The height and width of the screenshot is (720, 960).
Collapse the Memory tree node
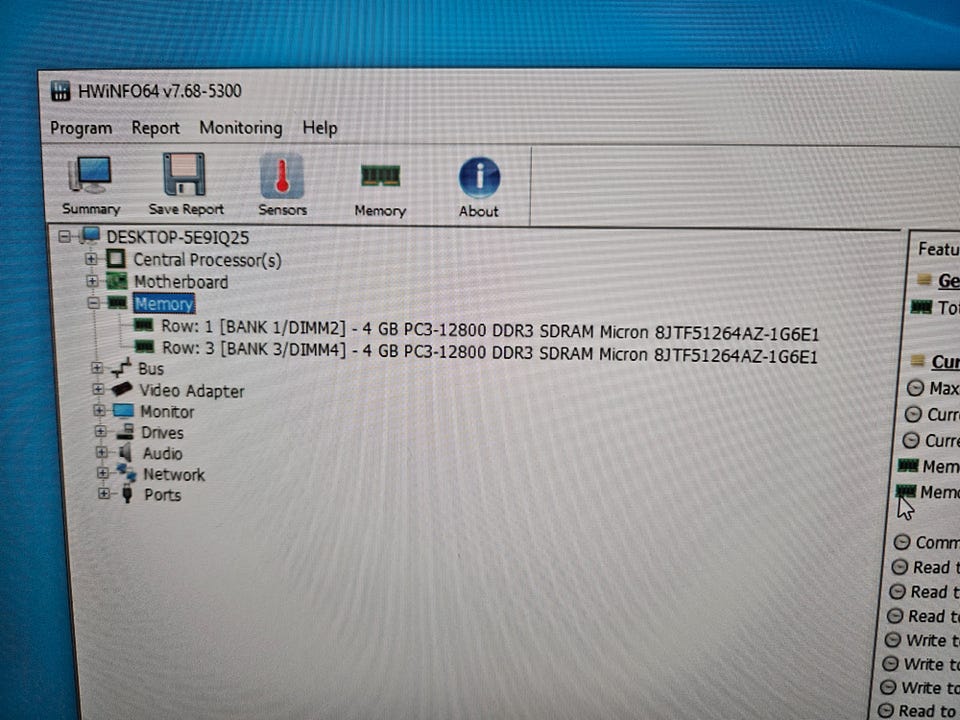tap(93, 303)
